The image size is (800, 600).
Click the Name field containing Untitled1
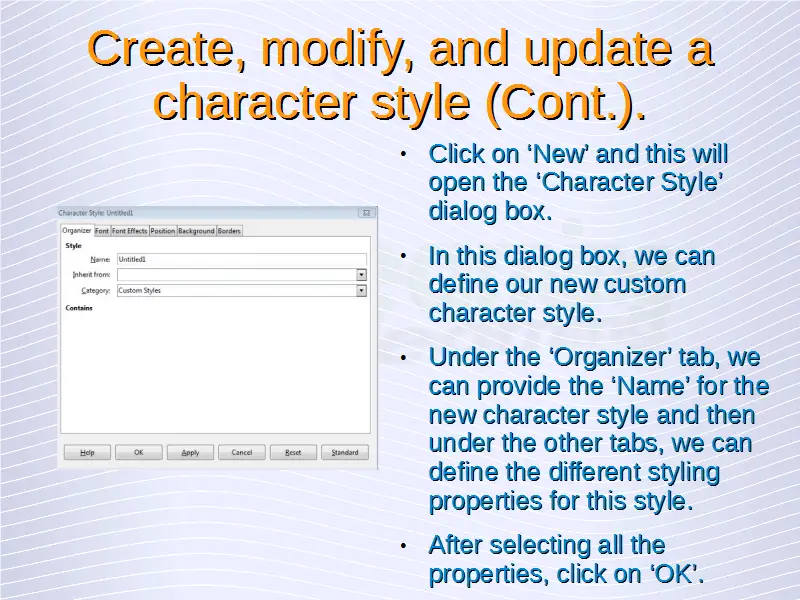coord(240,259)
